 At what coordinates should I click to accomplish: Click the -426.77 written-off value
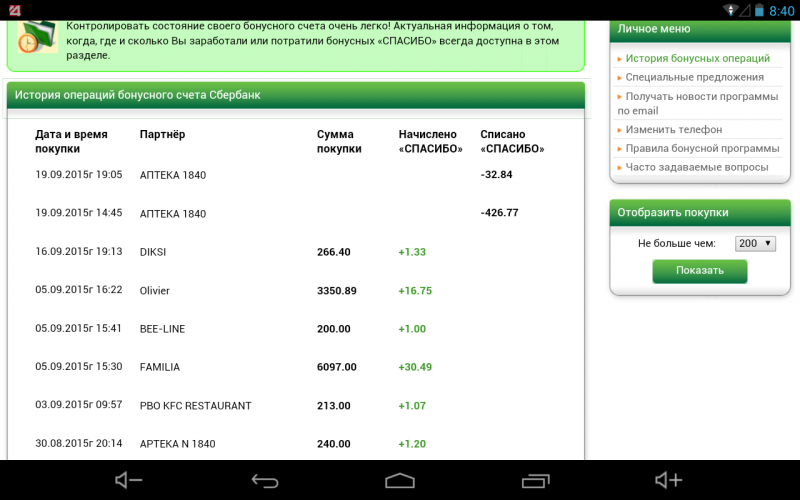point(499,213)
